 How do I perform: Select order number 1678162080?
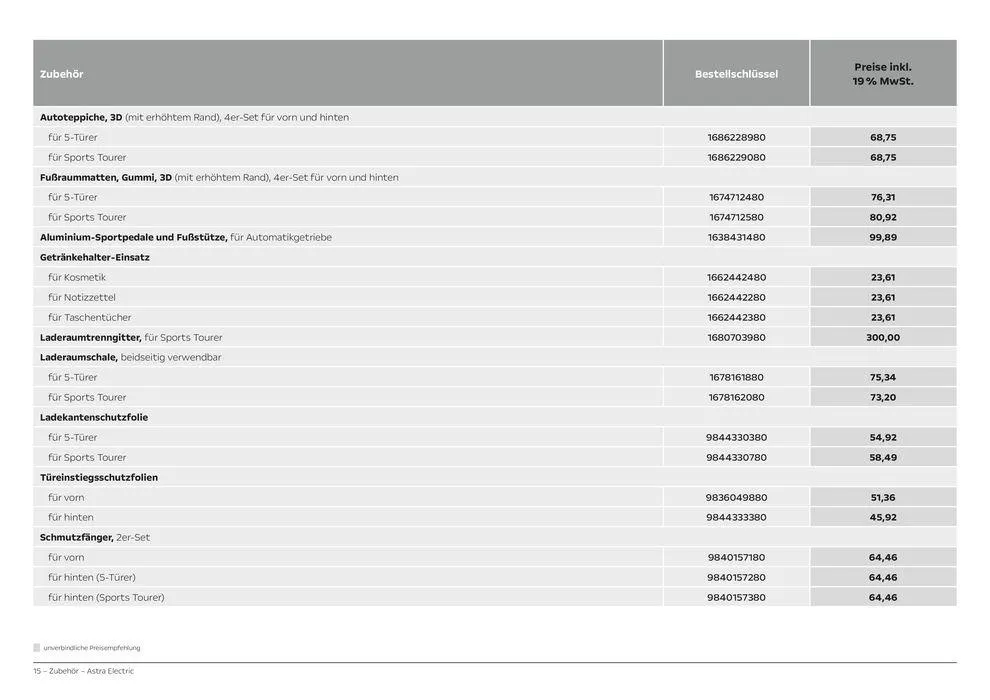[x=736, y=397]
